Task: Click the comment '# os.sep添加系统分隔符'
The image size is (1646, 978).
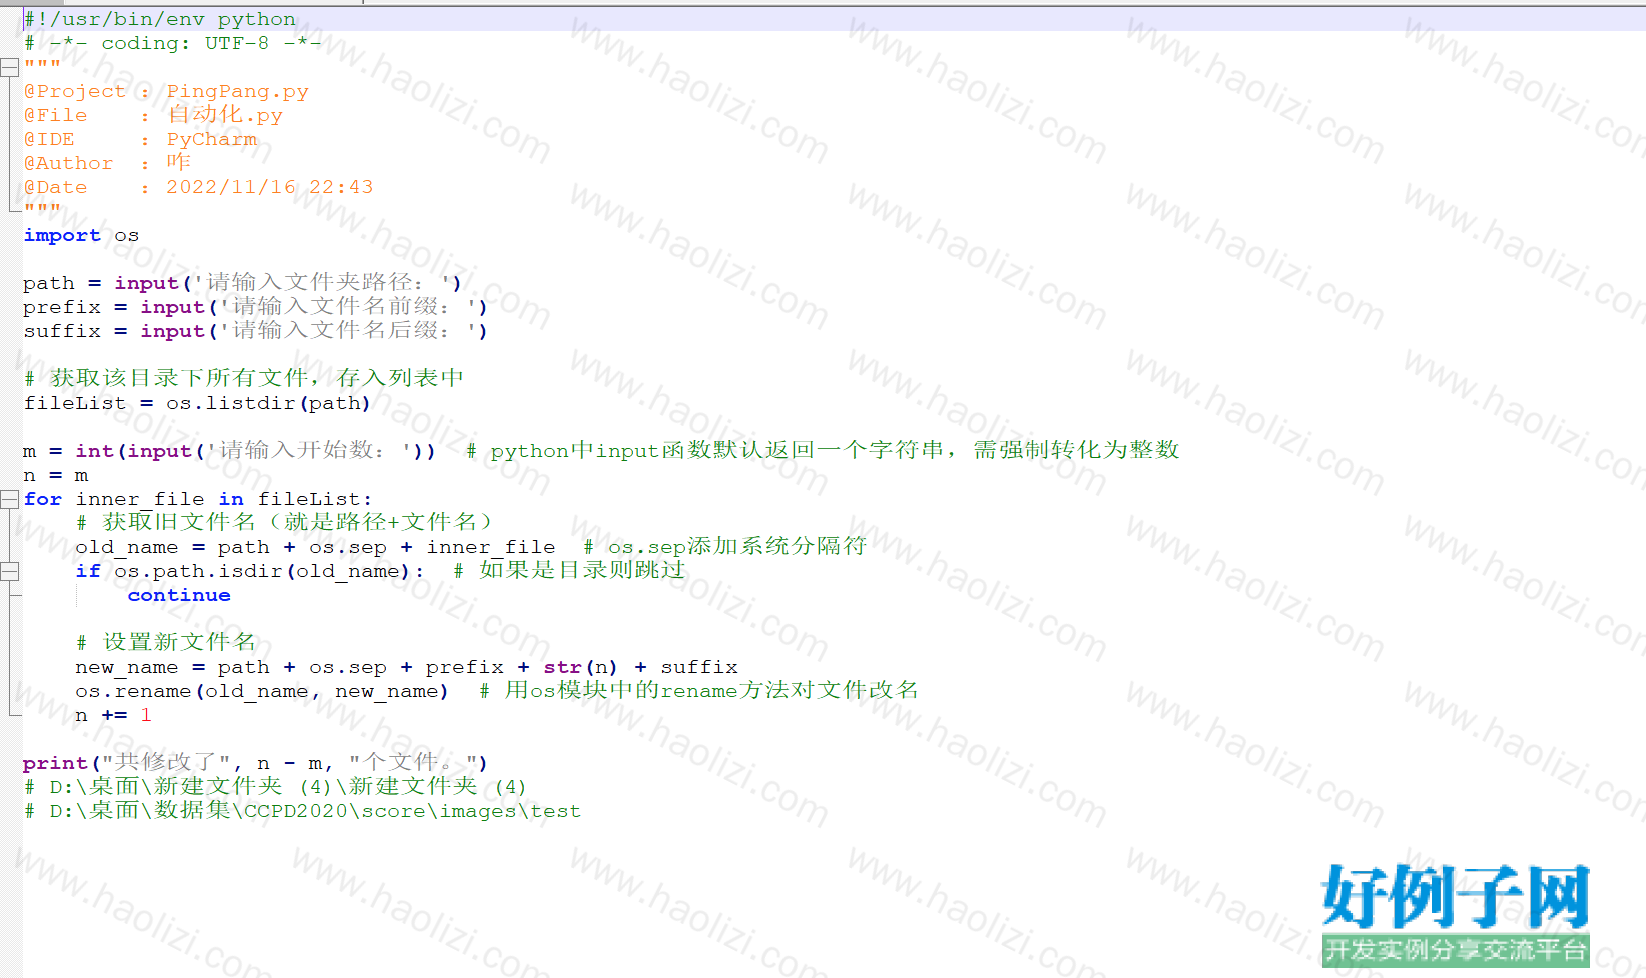Action: (725, 546)
